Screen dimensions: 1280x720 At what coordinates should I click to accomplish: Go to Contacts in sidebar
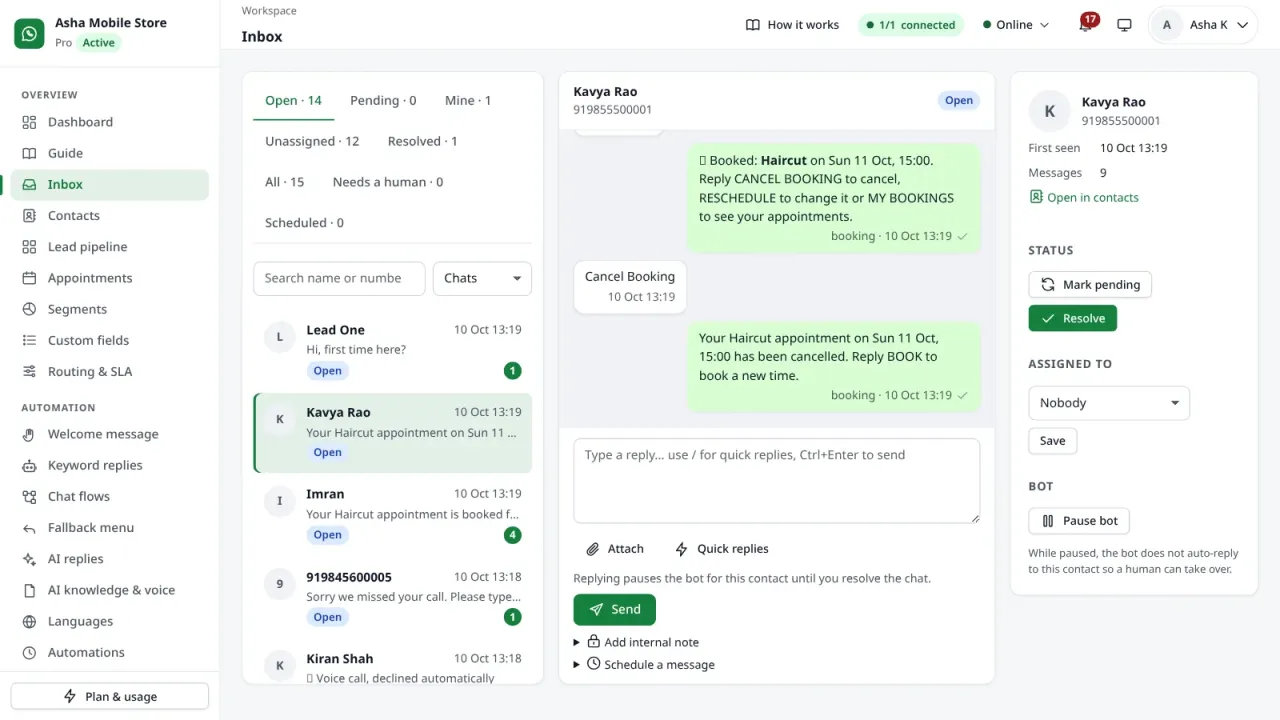pos(110,215)
